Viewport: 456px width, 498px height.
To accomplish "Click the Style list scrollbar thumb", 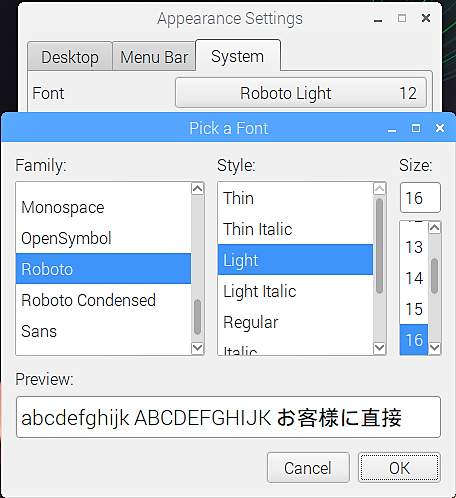I will coord(379,246).
